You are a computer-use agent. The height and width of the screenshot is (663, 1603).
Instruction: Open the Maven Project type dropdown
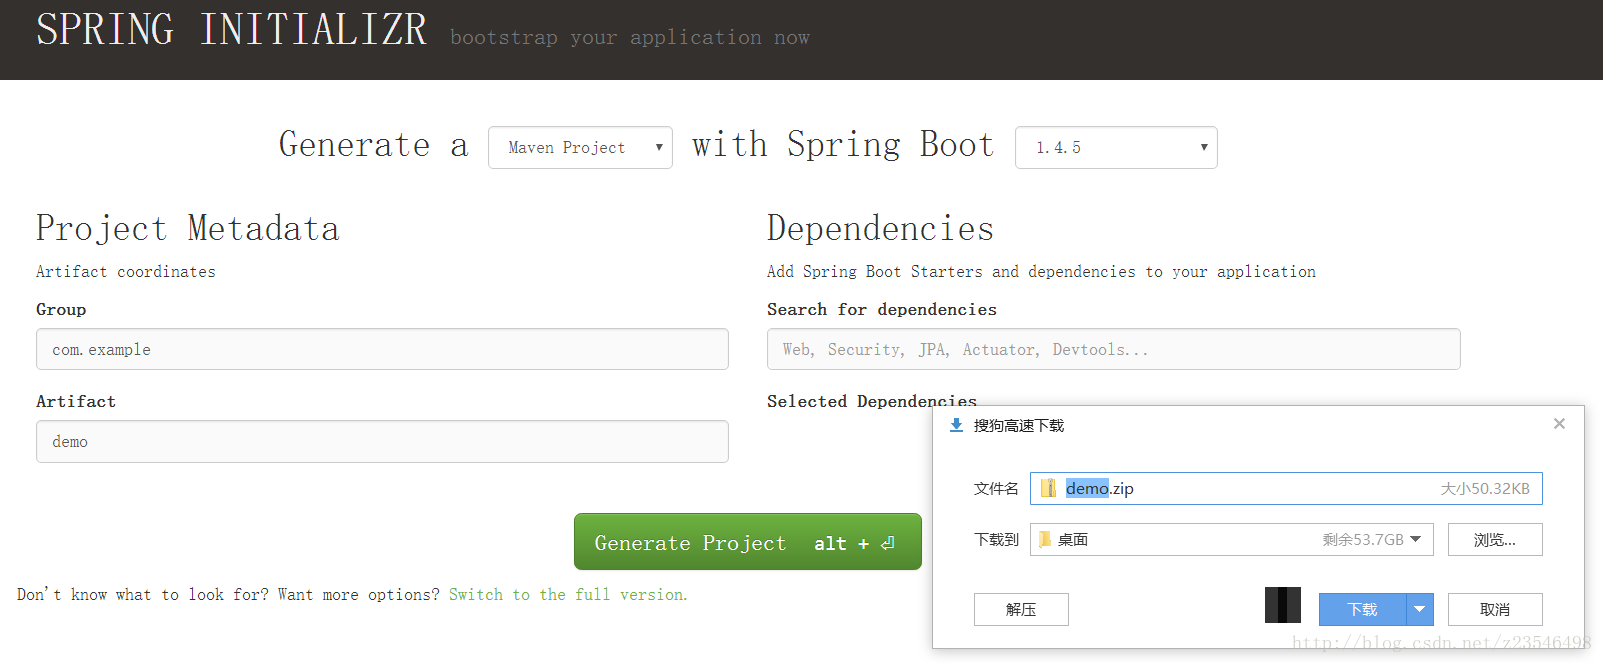pyautogui.click(x=580, y=147)
